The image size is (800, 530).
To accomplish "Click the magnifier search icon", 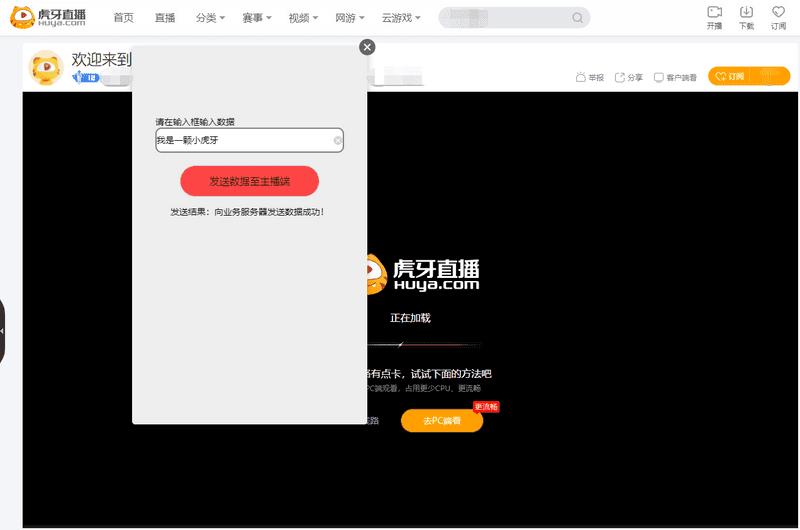I will pos(577,18).
